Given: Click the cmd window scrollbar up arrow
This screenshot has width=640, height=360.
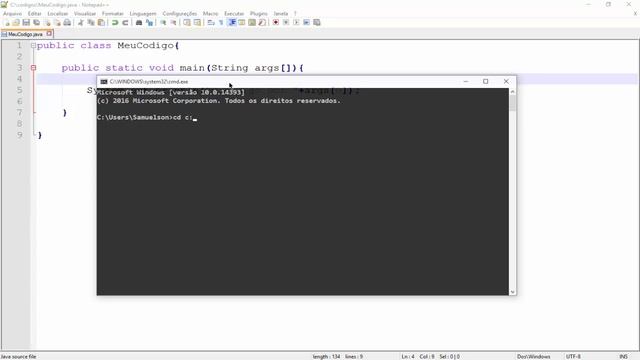Looking at the screenshot, I should pos(513,92).
